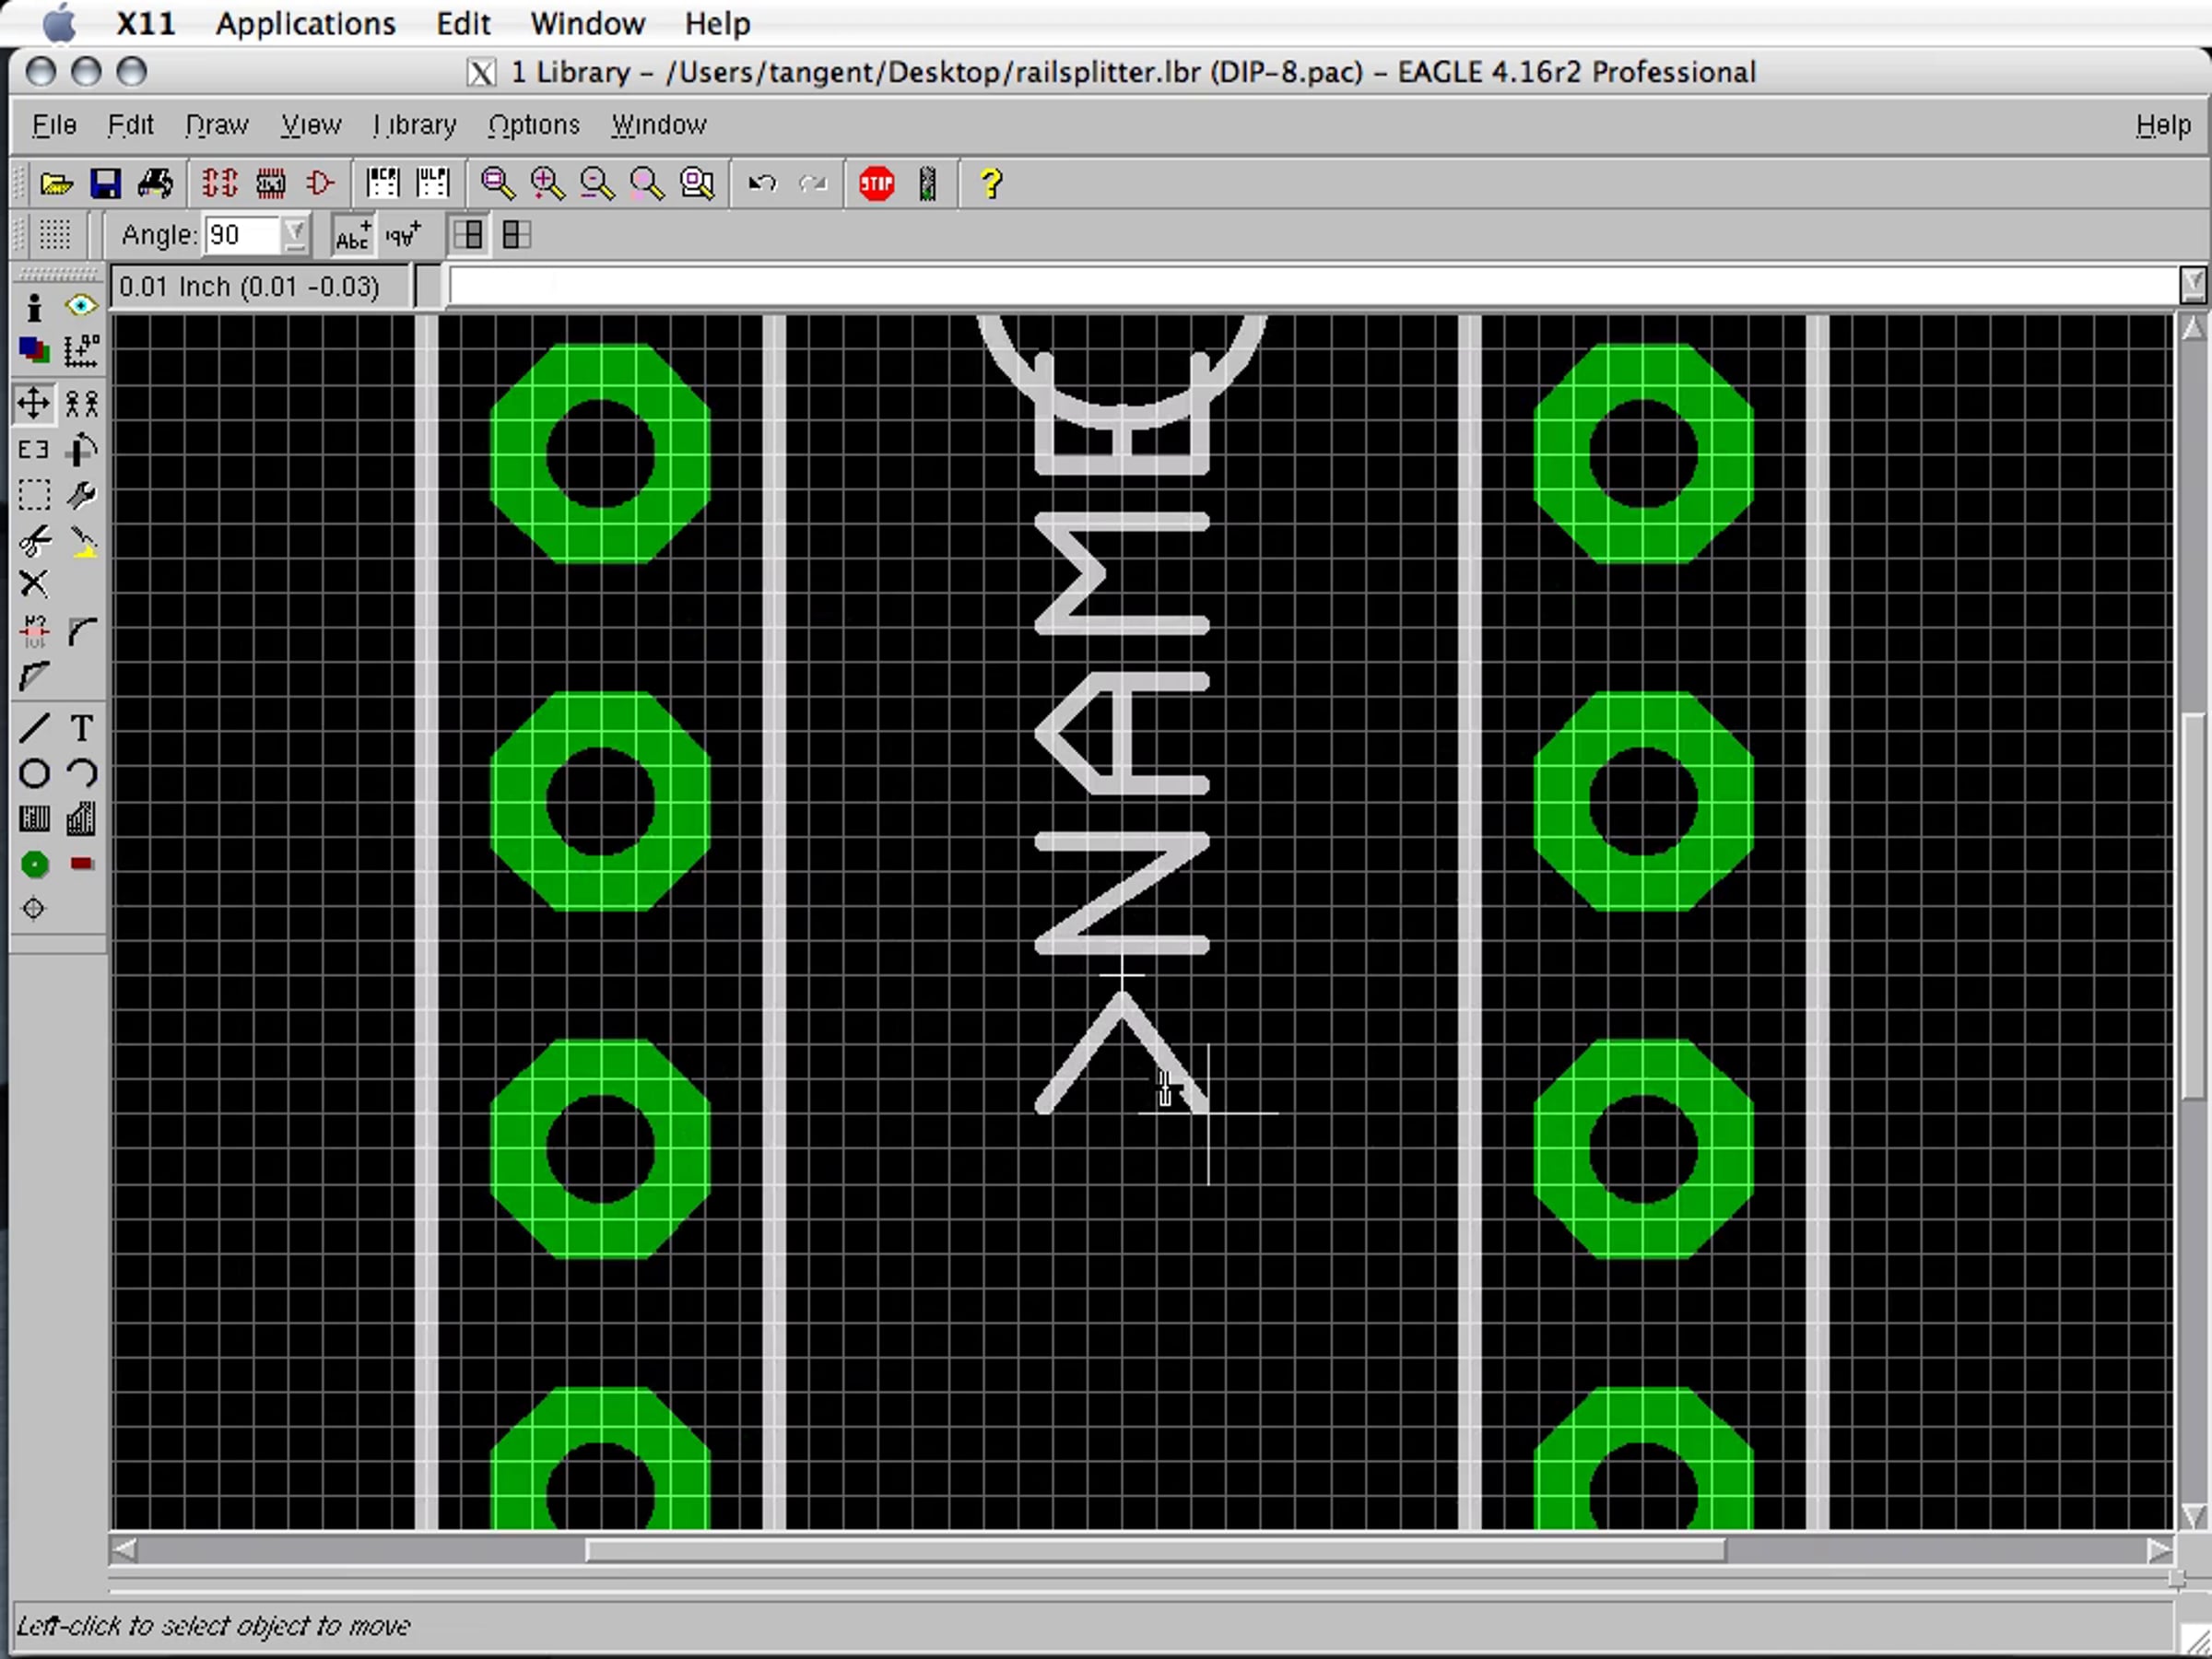Open the Options menu
This screenshot has height=1659, width=2212.
(534, 125)
